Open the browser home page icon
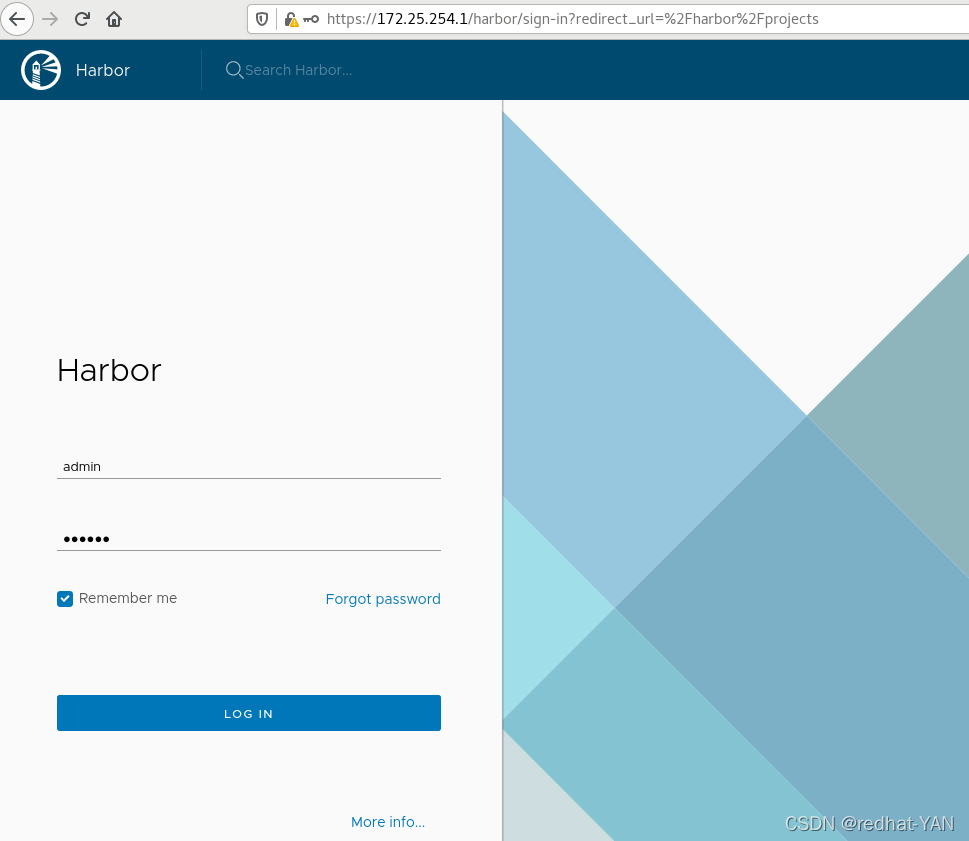The height and width of the screenshot is (841, 969). [x=114, y=19]
